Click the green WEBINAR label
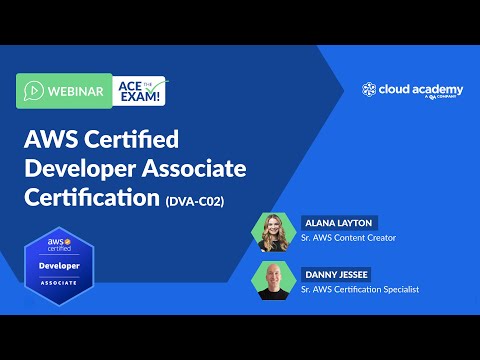480x360 pixels. pyautogui.click(x=64, y=91)
